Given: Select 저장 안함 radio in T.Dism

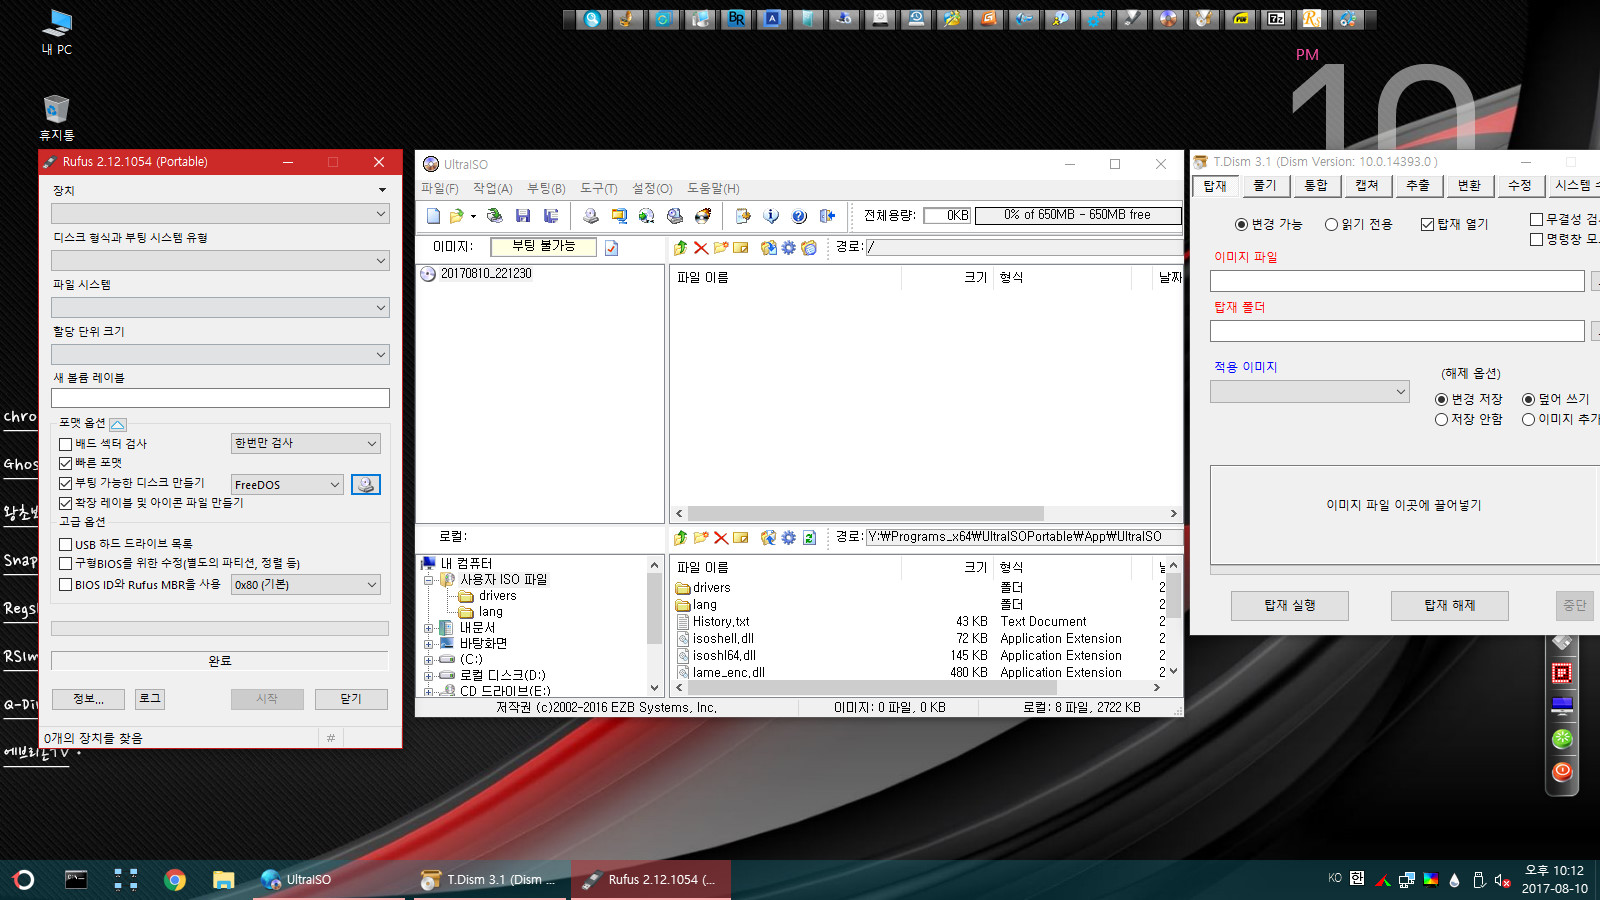Looking at the screenshot, I should (1441, 420).
